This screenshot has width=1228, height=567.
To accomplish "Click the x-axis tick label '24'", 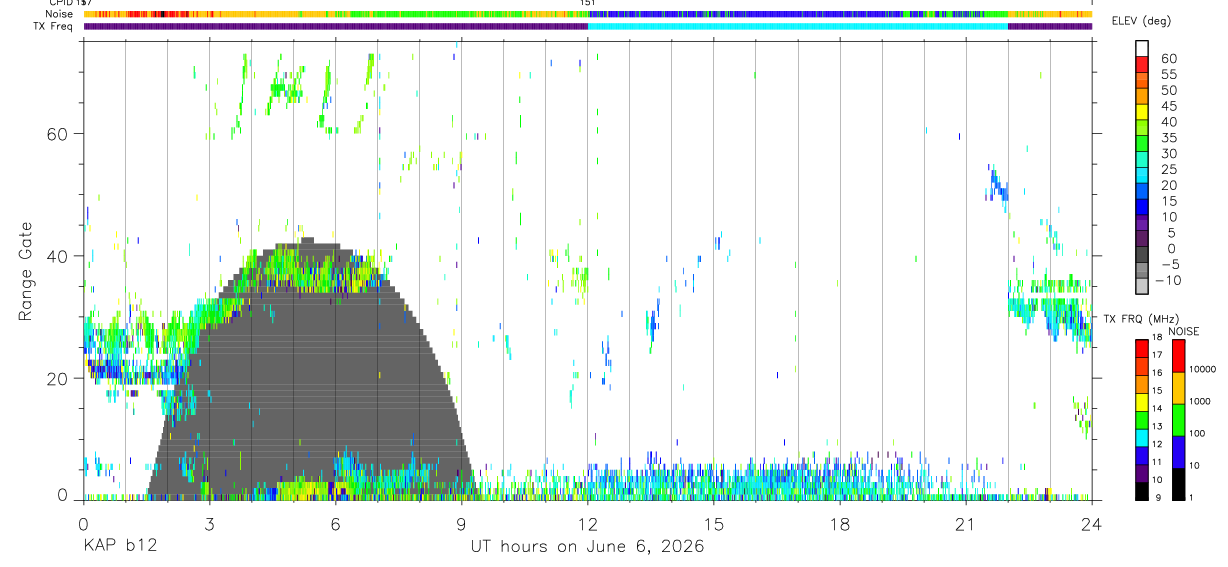I will [x=1091, y=524].
